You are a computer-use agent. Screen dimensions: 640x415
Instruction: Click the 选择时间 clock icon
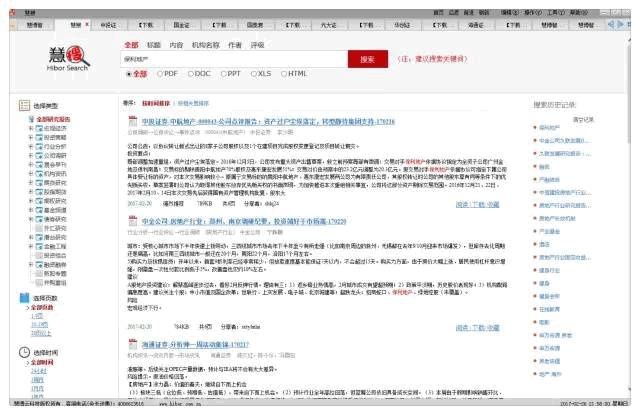[24, 352]
